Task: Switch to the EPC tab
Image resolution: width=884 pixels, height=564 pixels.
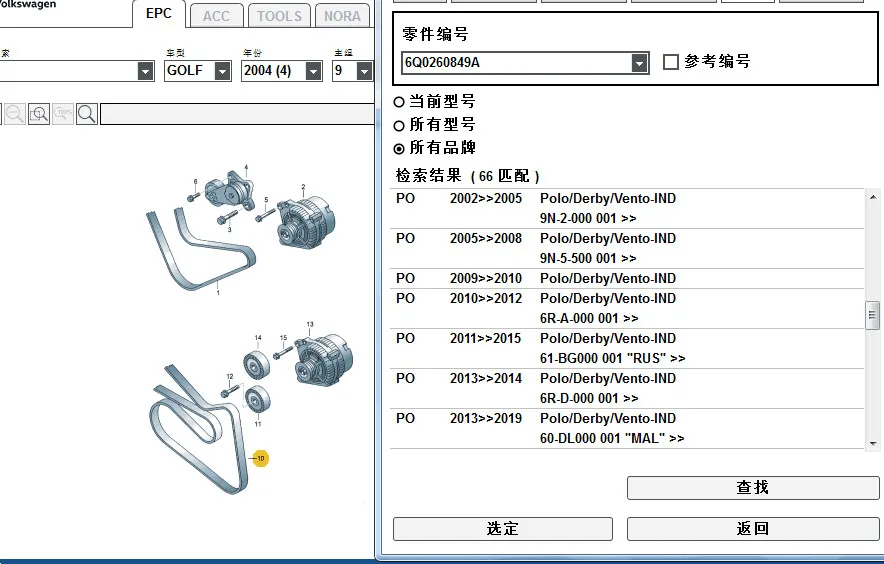Action: click(x=159, y=14)
